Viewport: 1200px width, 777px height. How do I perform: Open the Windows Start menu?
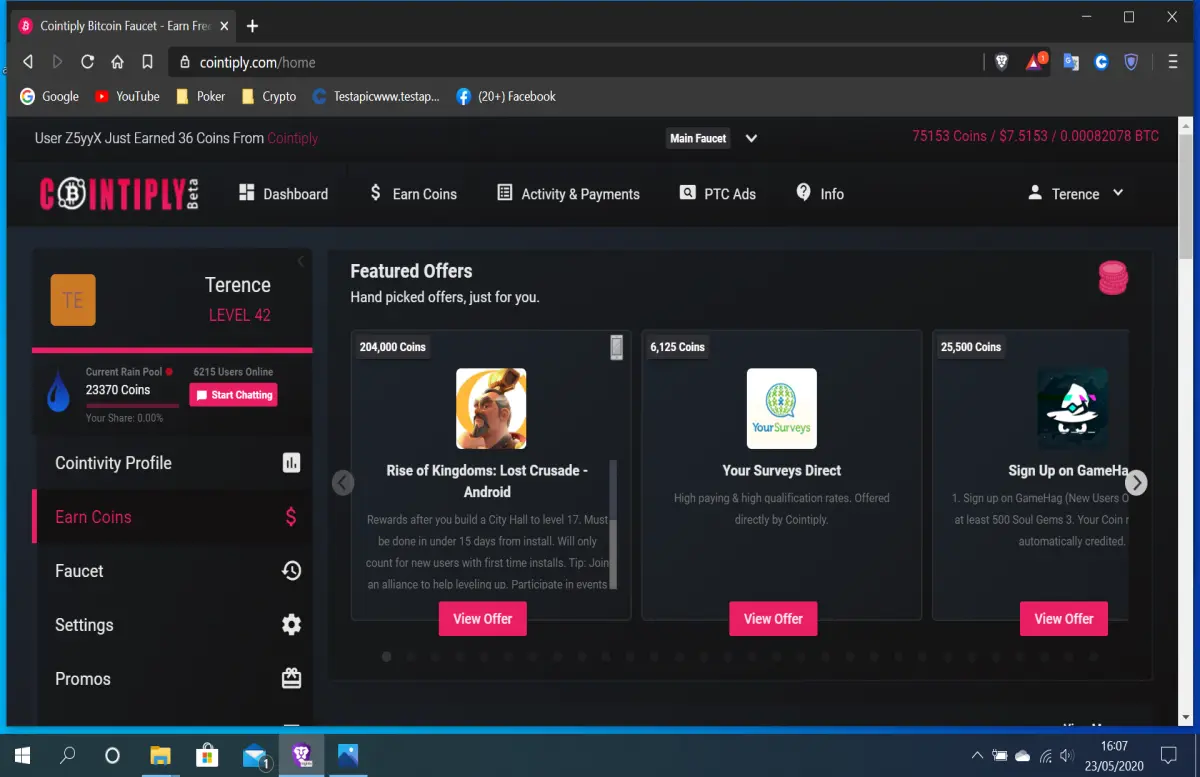tap(22, 756)
